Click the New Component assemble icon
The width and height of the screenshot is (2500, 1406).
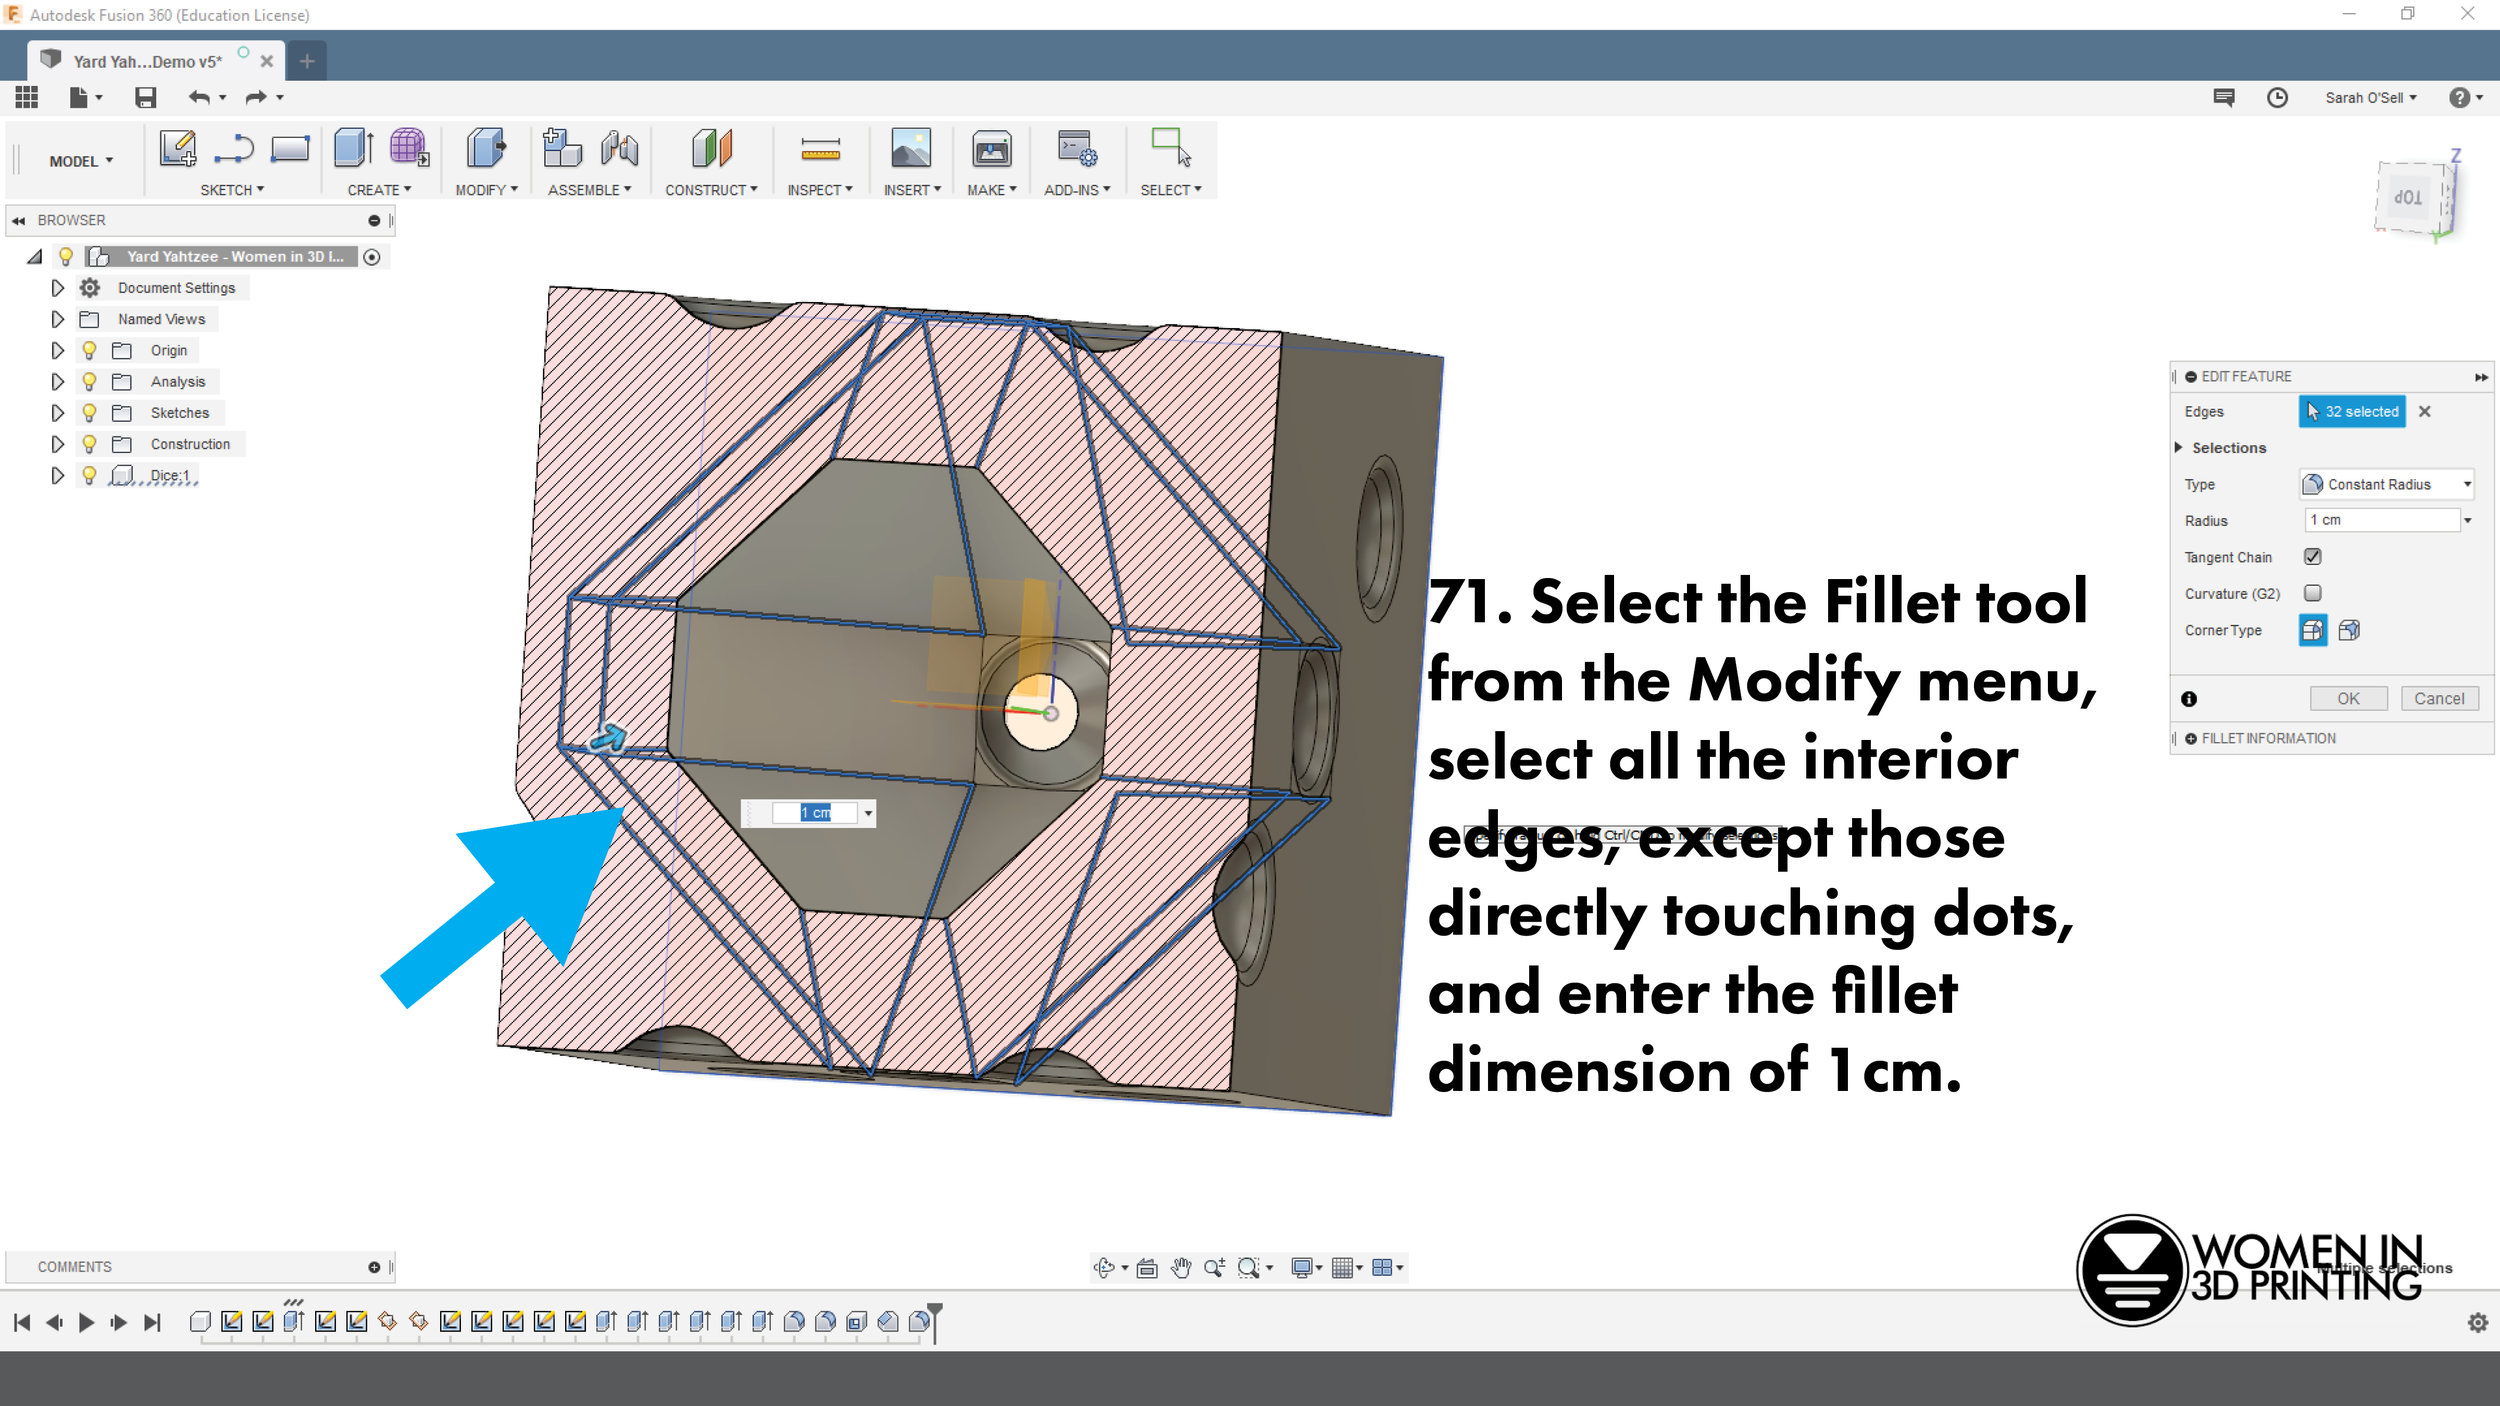[x=562, y=148]
